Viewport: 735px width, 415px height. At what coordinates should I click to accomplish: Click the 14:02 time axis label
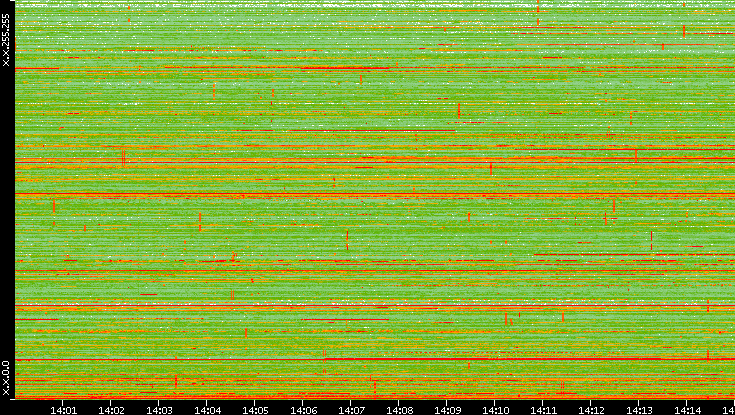(x=111, y=410)
